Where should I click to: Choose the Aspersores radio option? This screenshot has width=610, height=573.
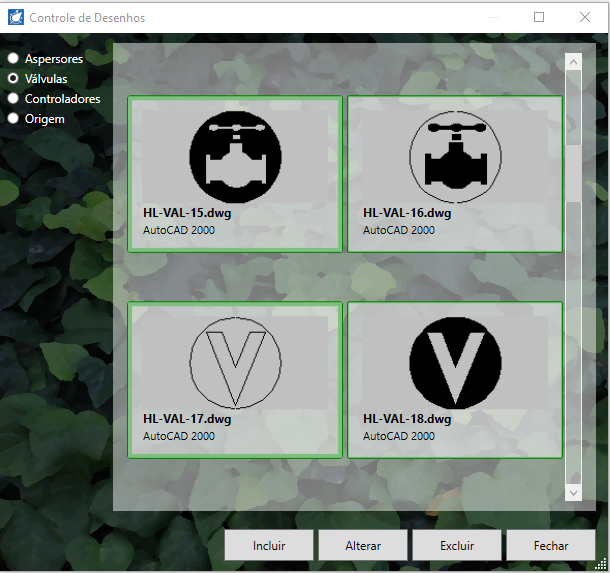(x=14, y=59)
